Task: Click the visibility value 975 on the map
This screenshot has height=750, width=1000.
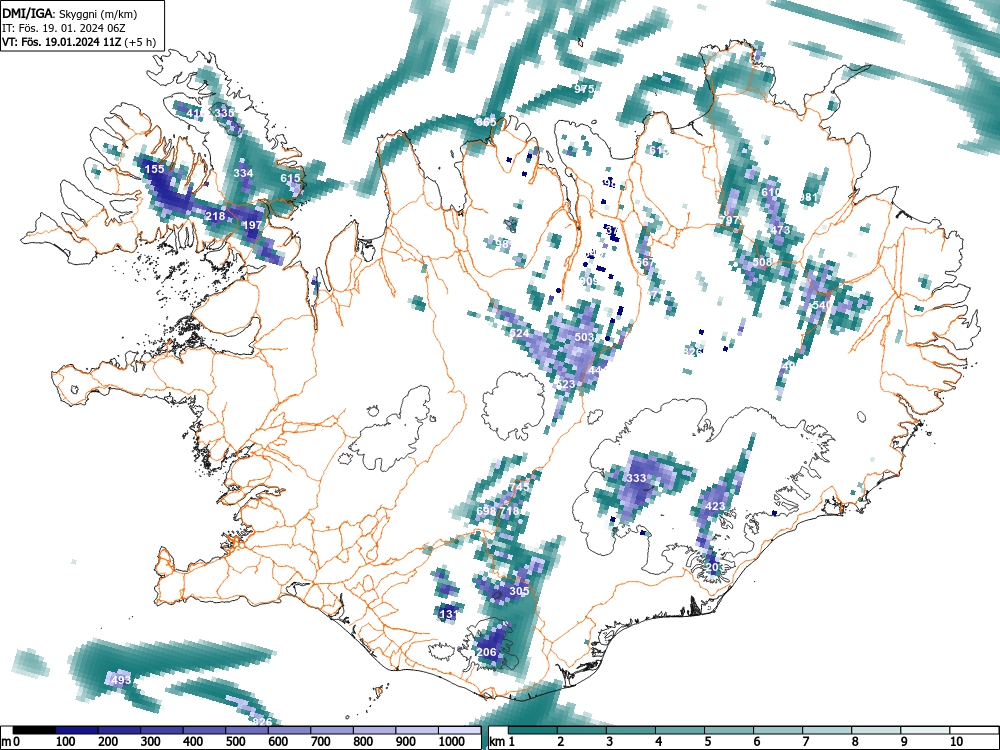Action: tap(584, 89)
